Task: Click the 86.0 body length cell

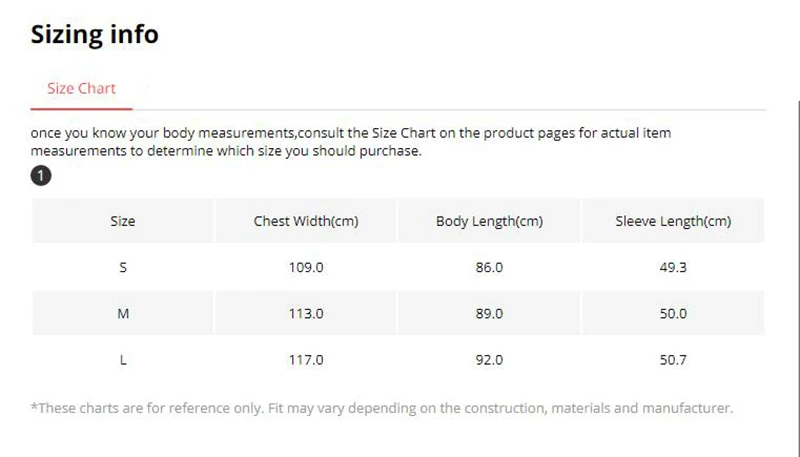Action: point(489,267)
